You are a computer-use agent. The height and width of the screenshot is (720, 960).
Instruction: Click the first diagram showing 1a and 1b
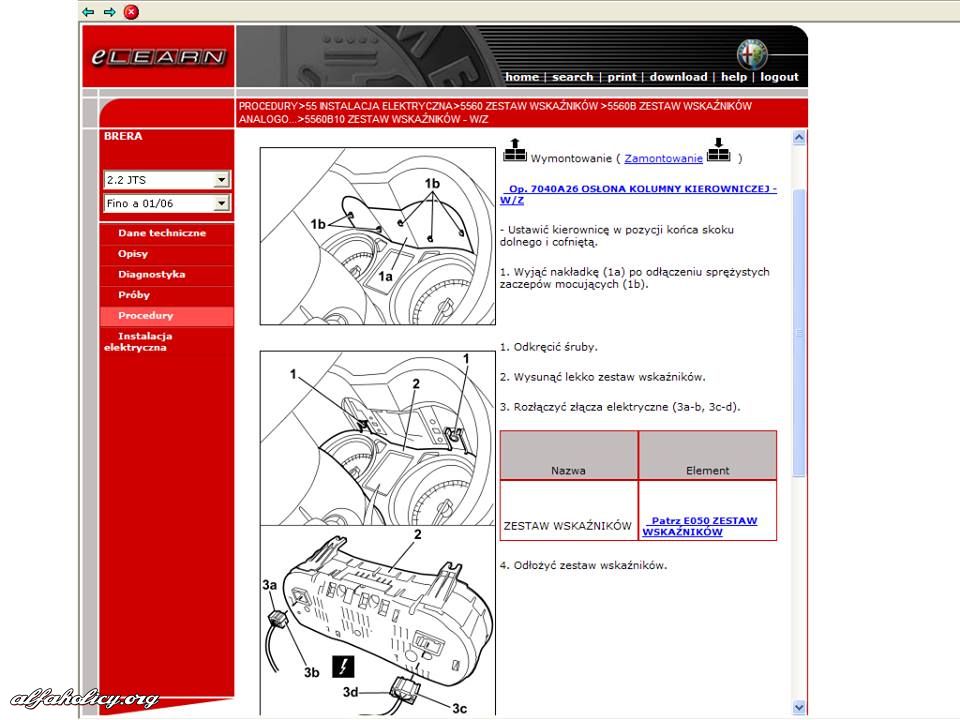click(378, 236)
